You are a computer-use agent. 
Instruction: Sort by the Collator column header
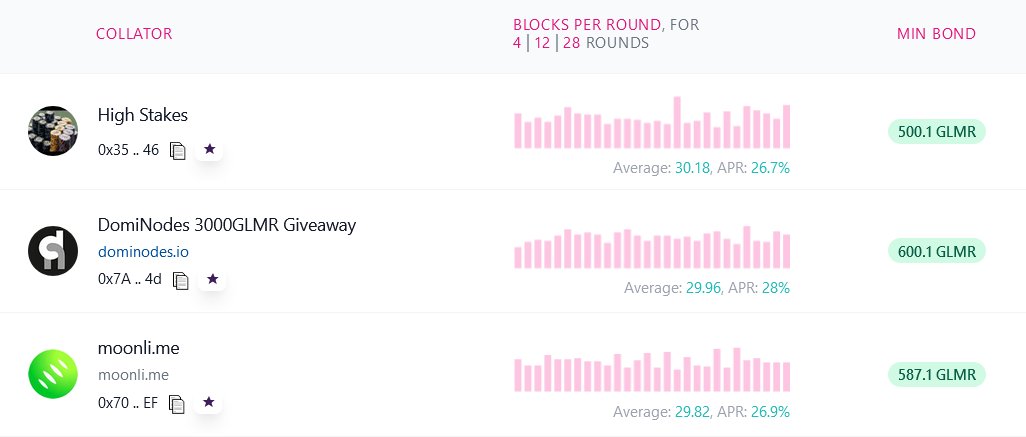[134, 33]
